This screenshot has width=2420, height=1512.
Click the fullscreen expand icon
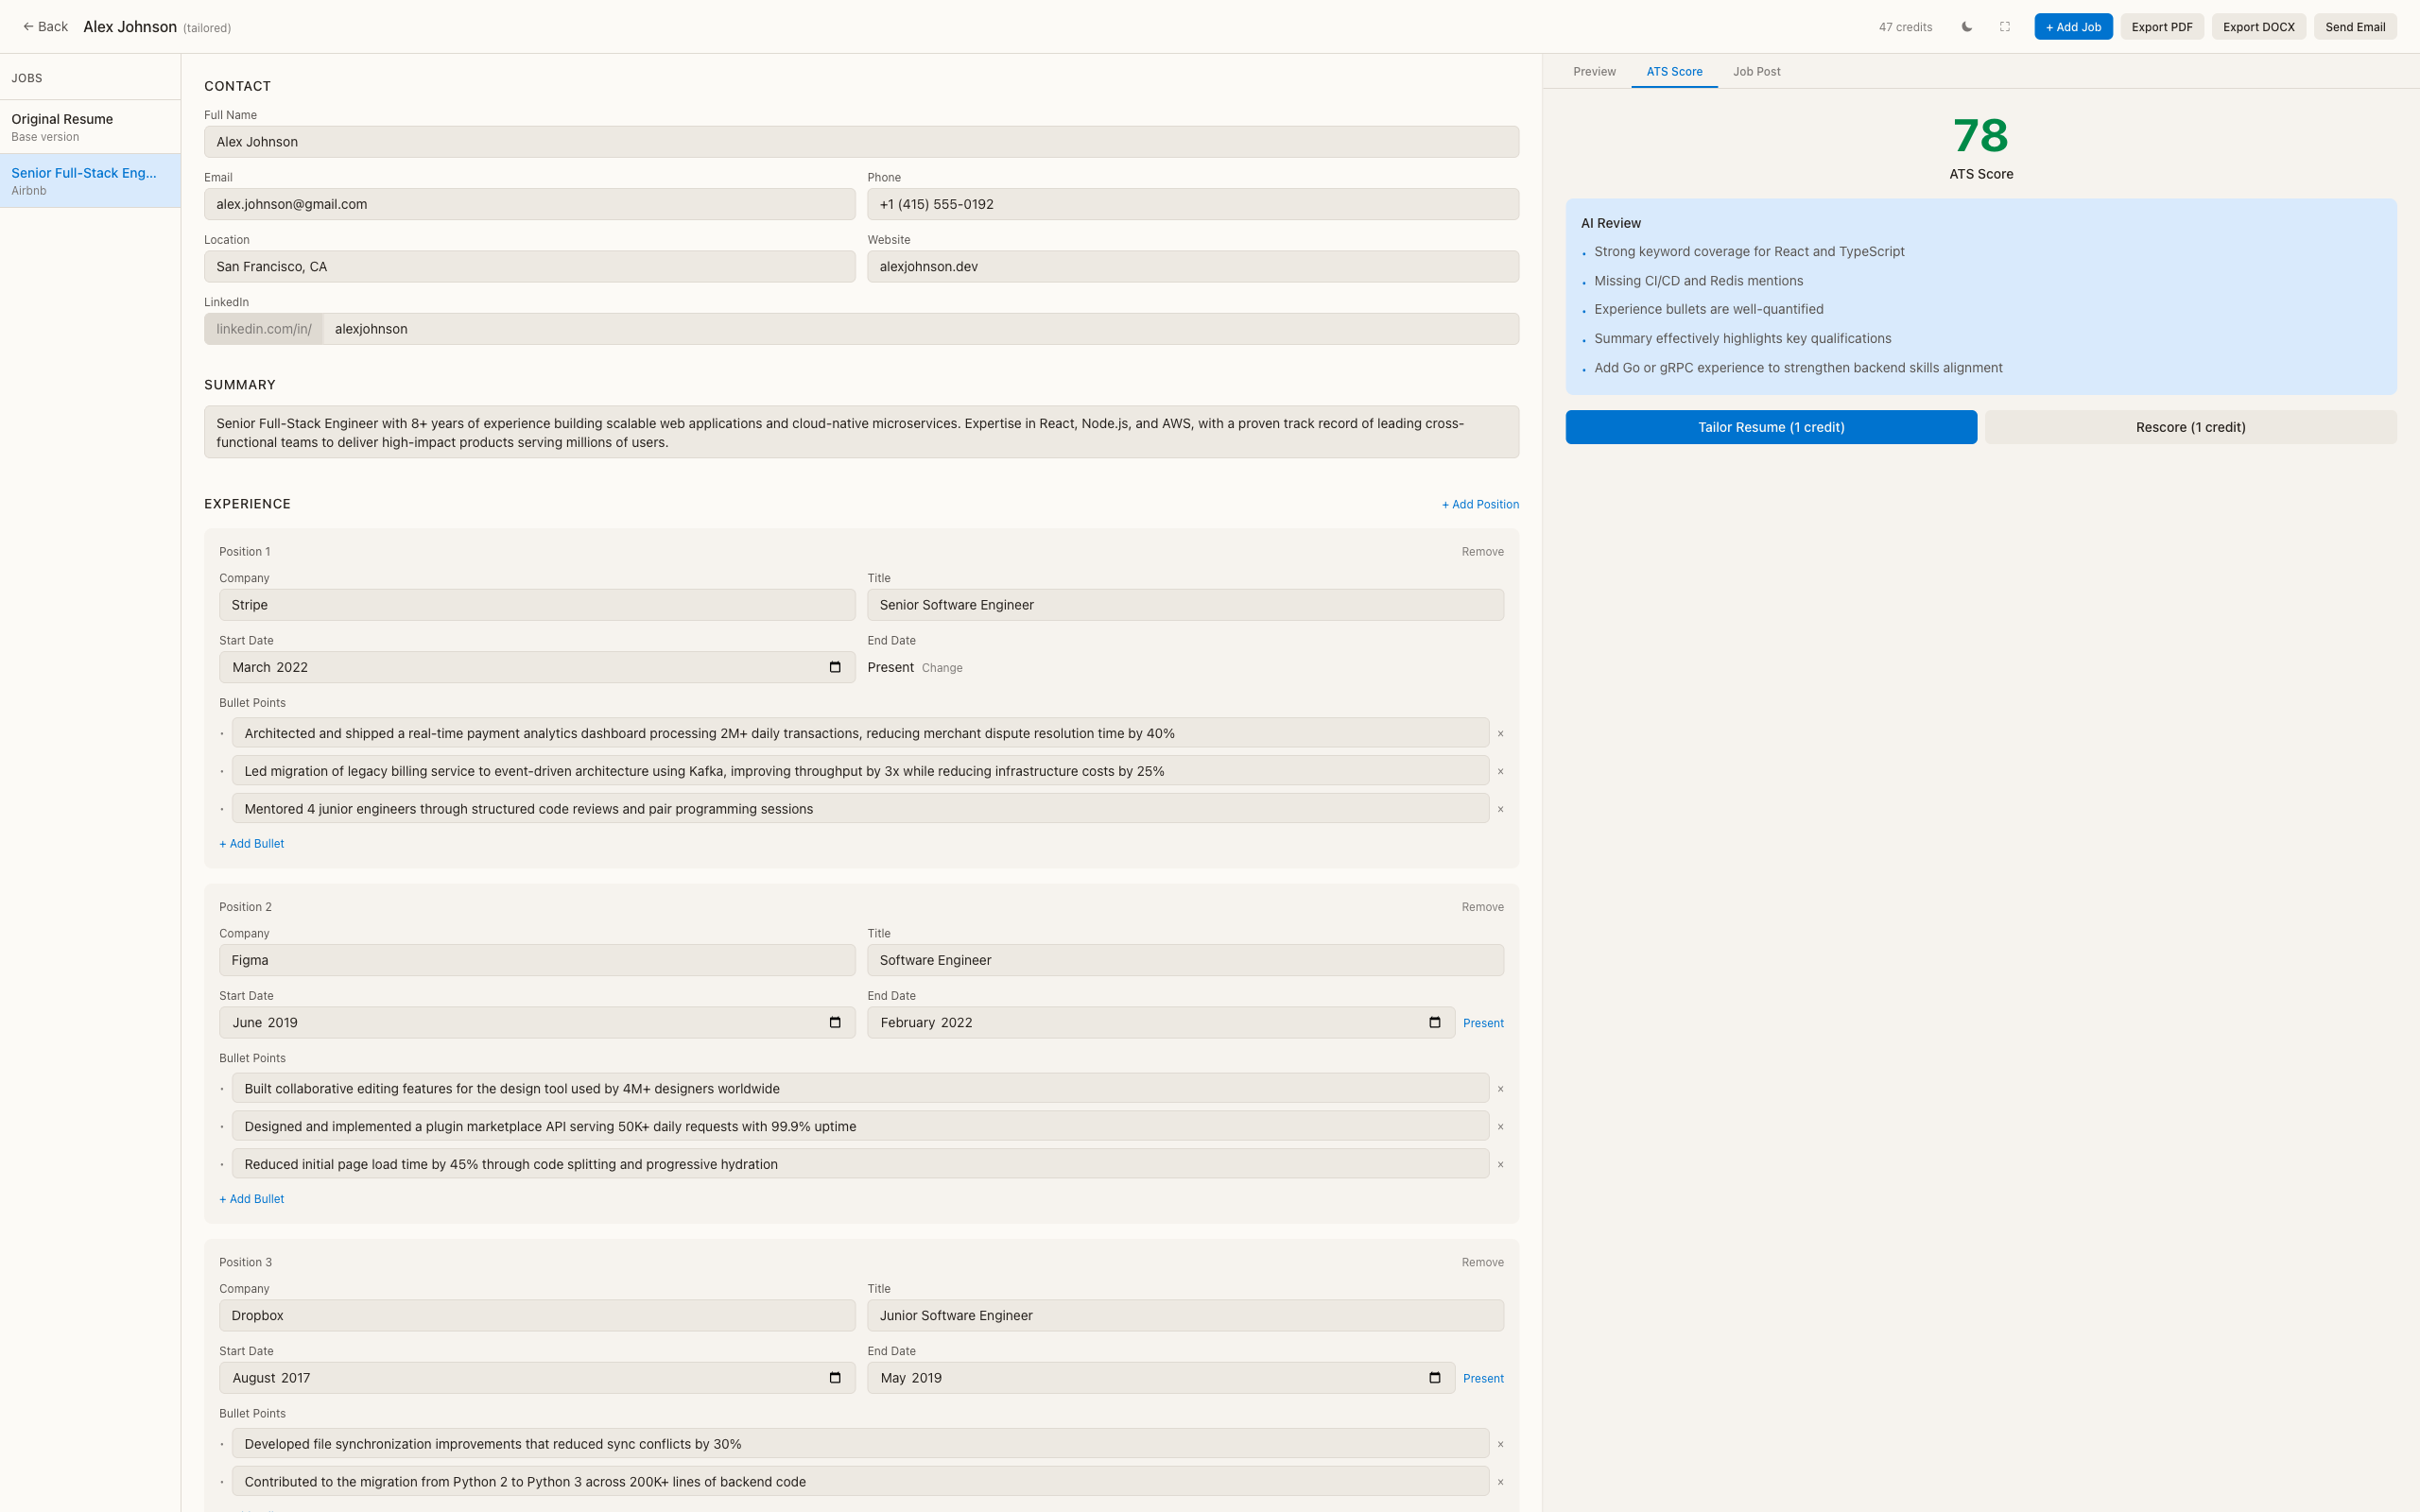point(2004,27)
